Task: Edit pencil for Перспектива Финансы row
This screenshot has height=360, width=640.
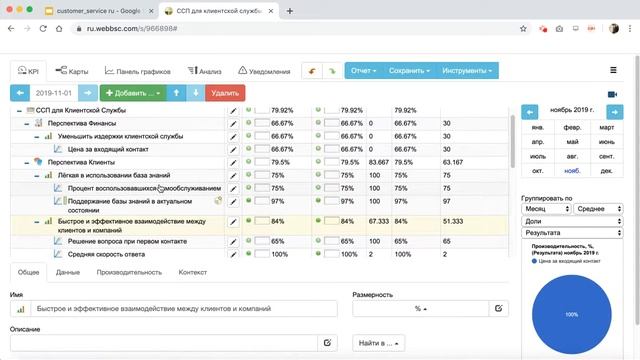Action: pyautogui.click(x=233, y=123)
